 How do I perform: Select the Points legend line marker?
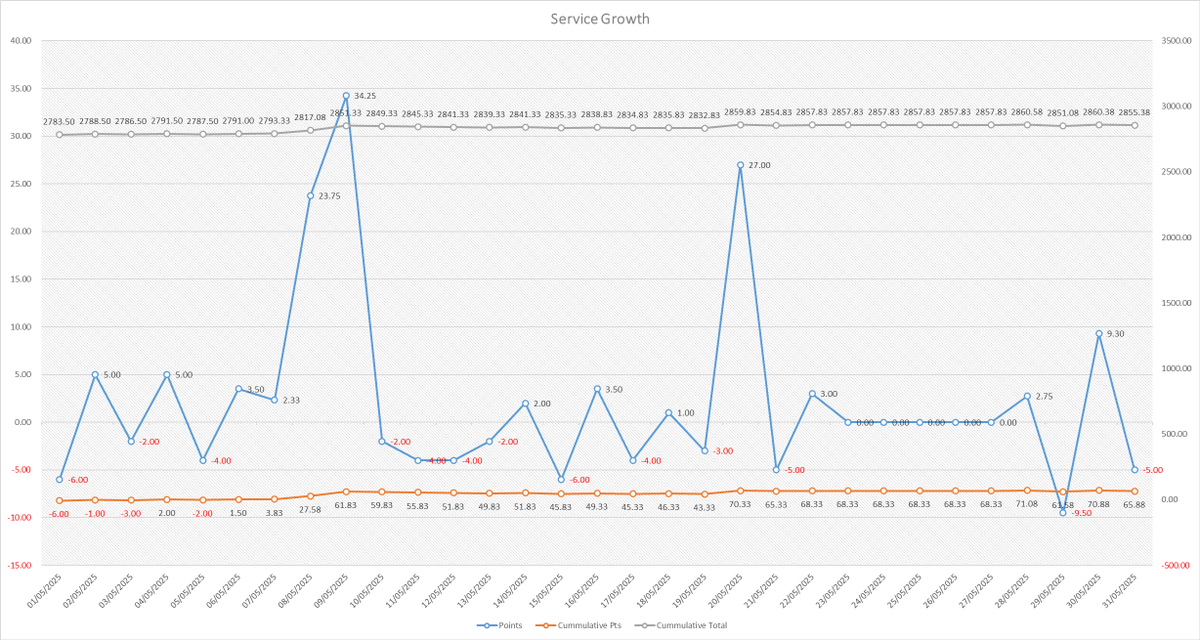(x=487, y=624)
